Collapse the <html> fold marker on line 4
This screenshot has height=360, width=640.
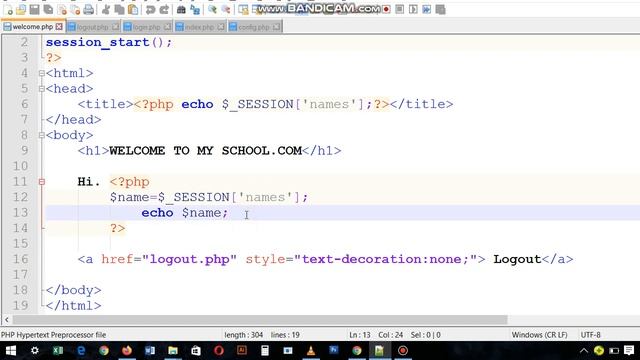41,73
